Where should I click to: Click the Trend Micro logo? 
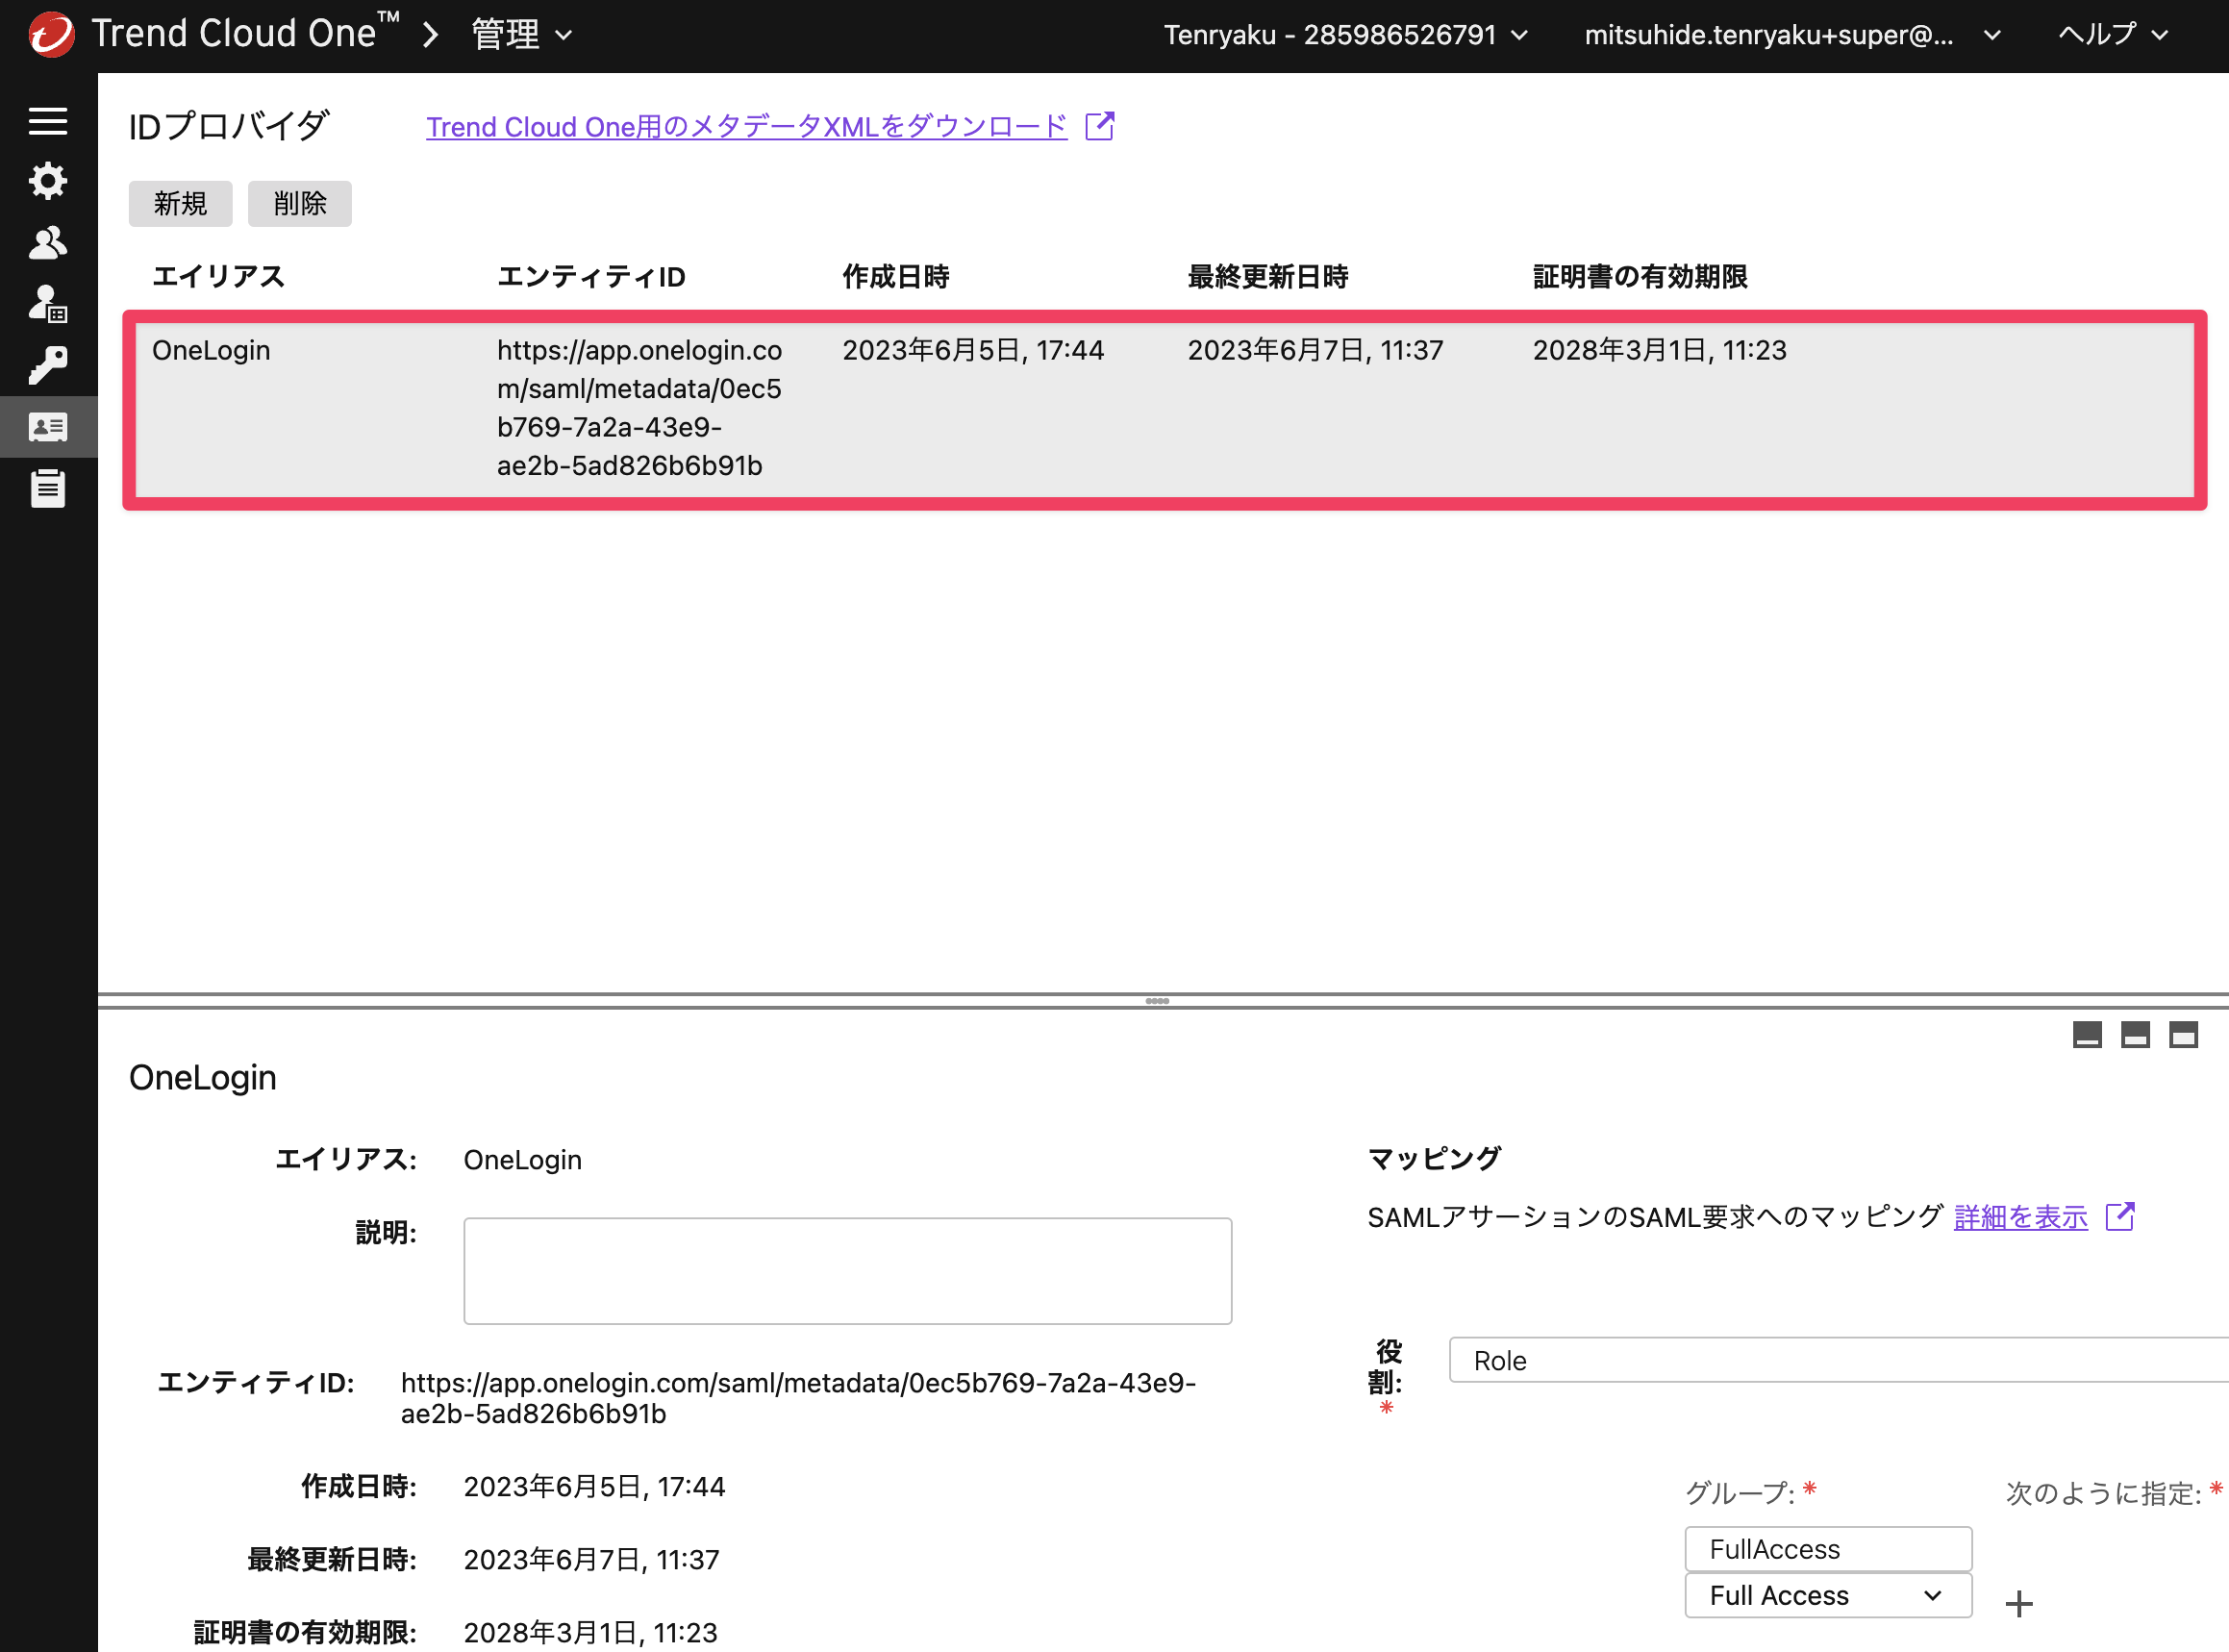[51, 35]
